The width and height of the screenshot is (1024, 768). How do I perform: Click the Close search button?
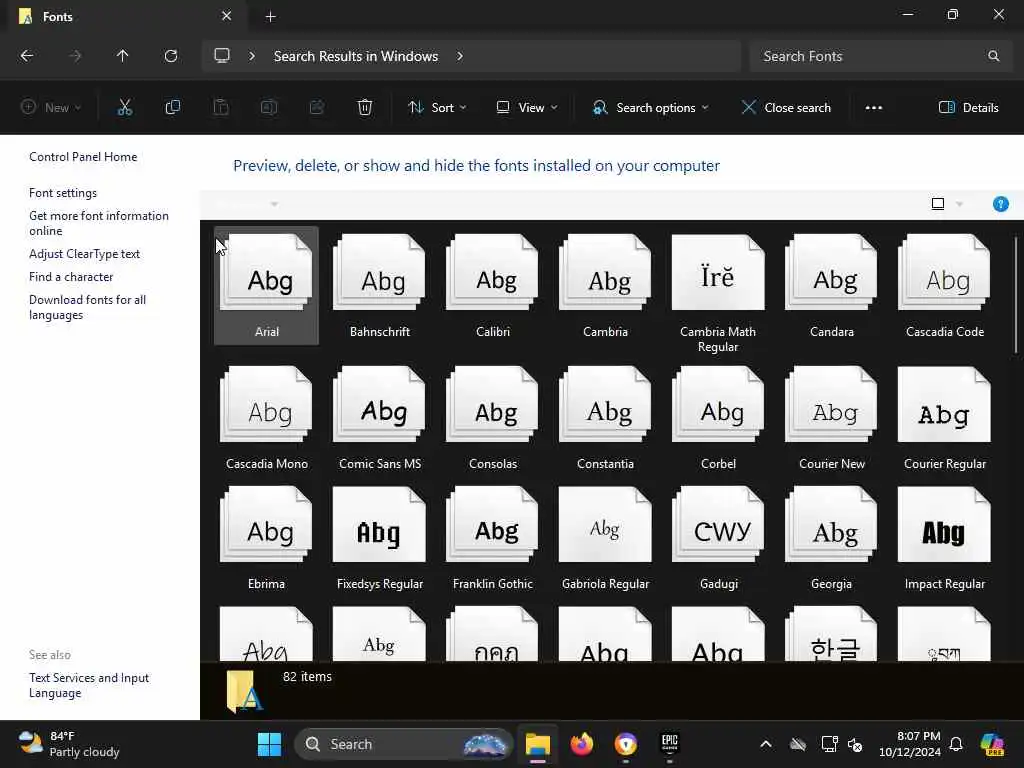786,108
